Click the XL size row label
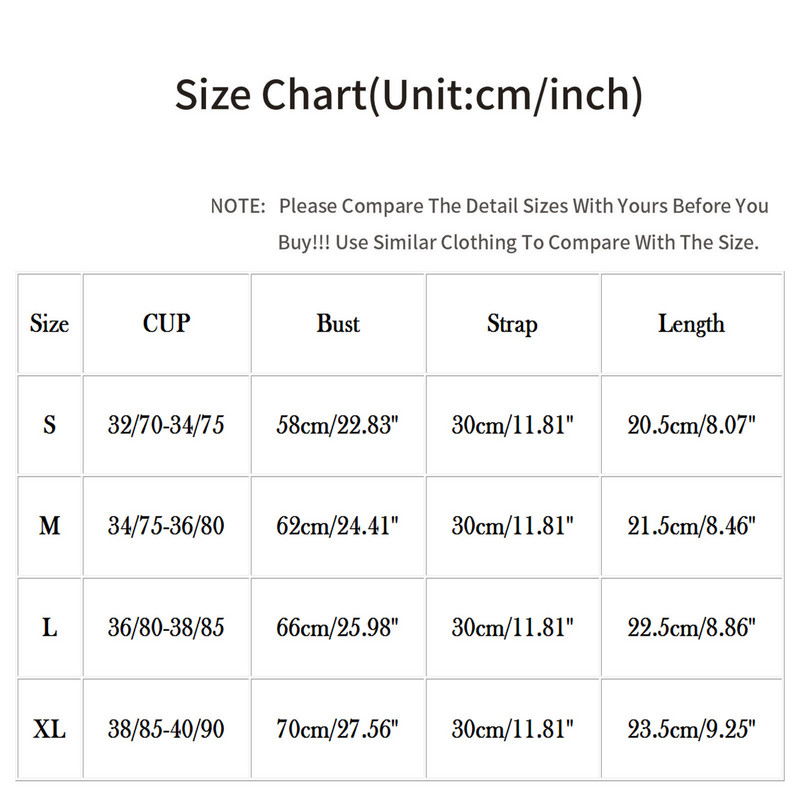Viewport: 800px width, 800px height. [x=50, y=730]
